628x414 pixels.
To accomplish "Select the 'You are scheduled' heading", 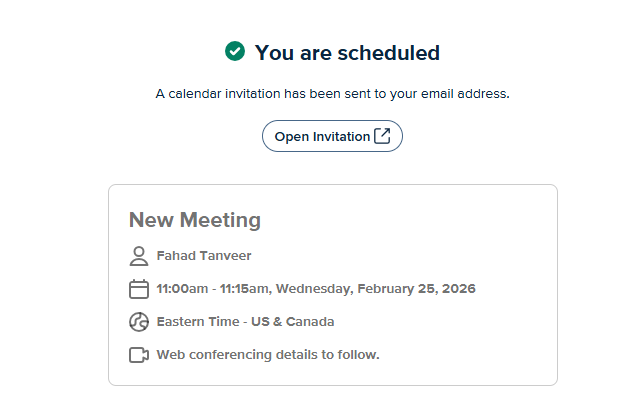I will tap(347, 52).
